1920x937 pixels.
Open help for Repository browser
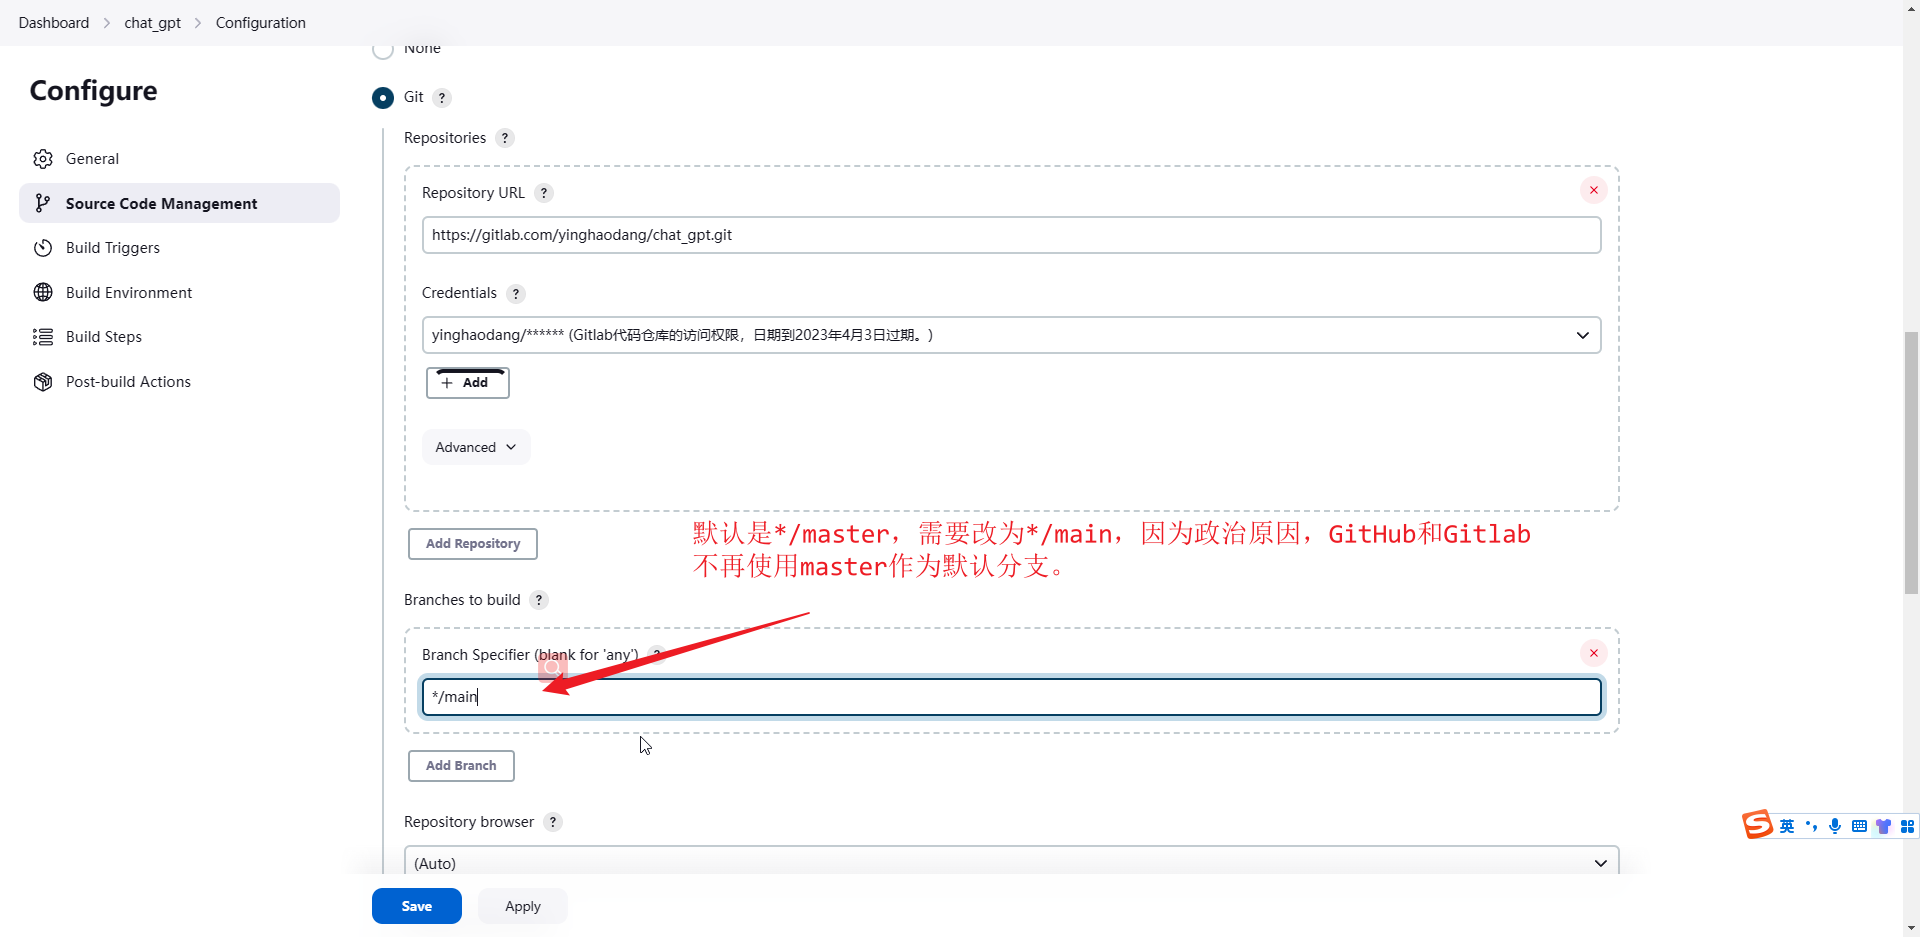point(553,822)
